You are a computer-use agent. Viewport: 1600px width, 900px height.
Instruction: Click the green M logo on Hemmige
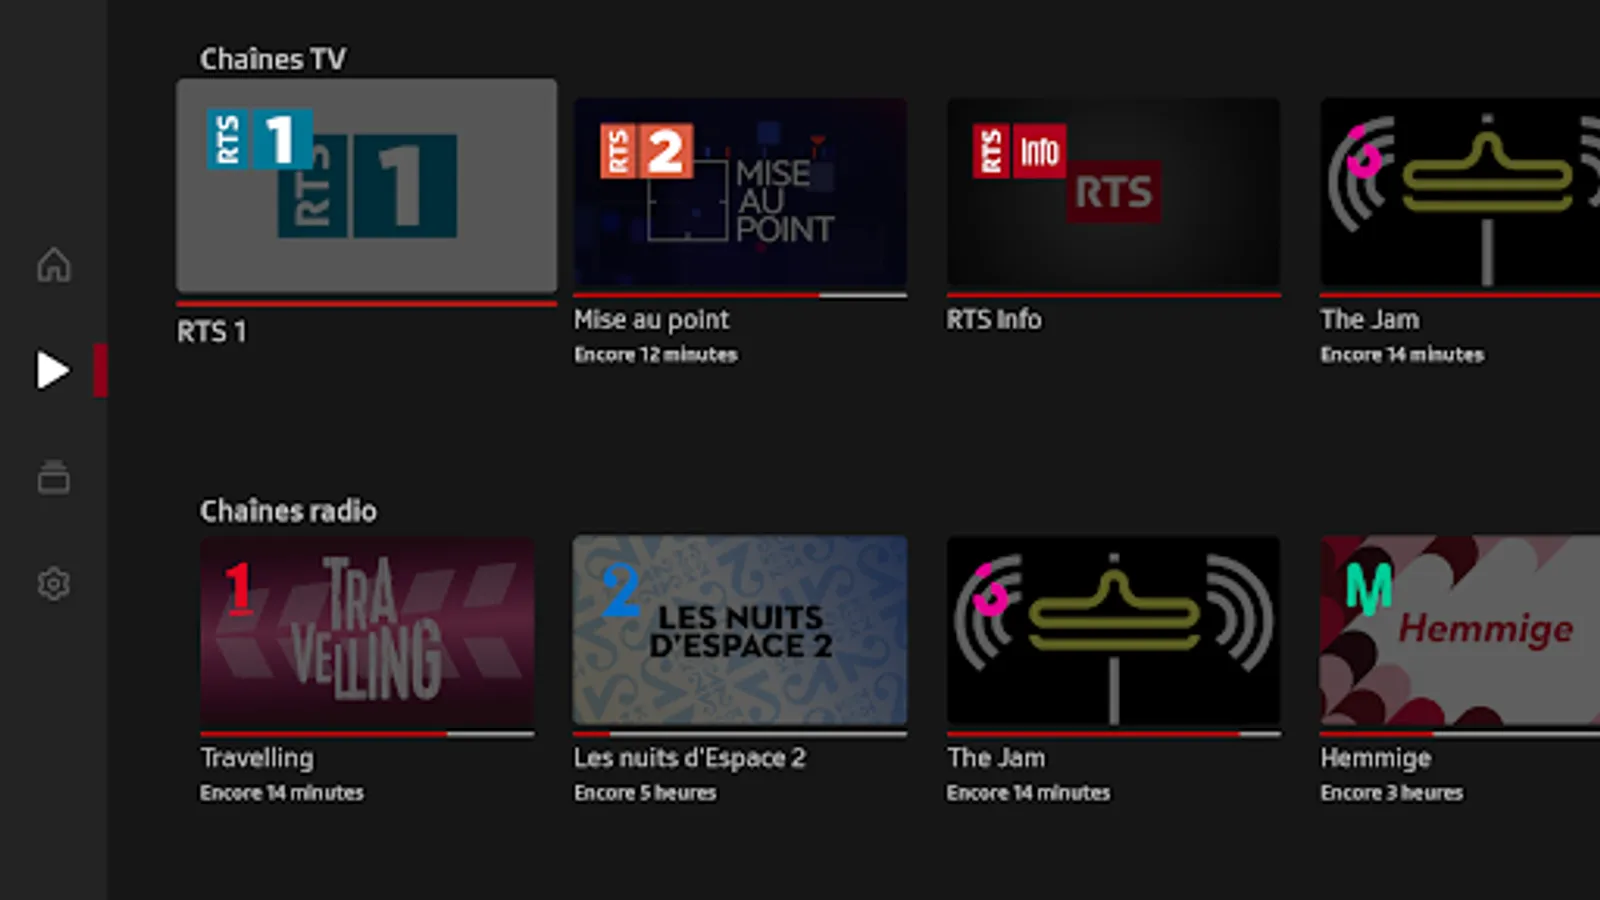tap(1368, 587)
